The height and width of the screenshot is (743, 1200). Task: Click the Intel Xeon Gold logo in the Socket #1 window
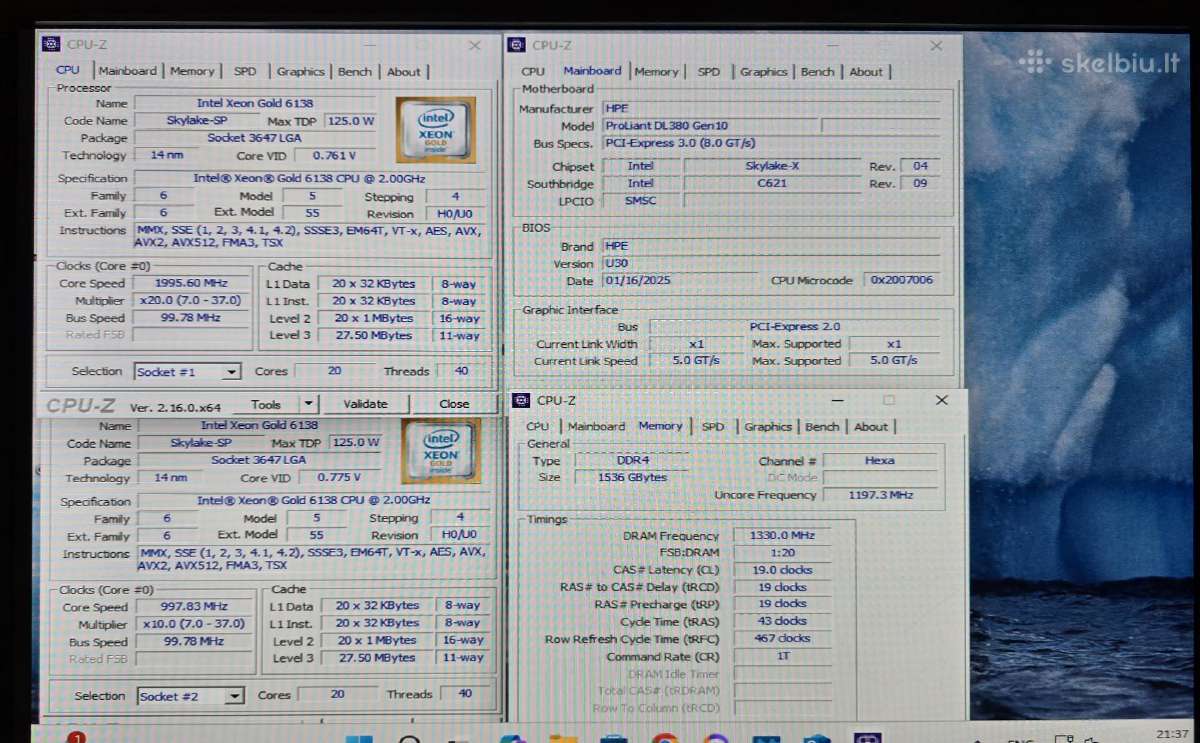point(435,130)
